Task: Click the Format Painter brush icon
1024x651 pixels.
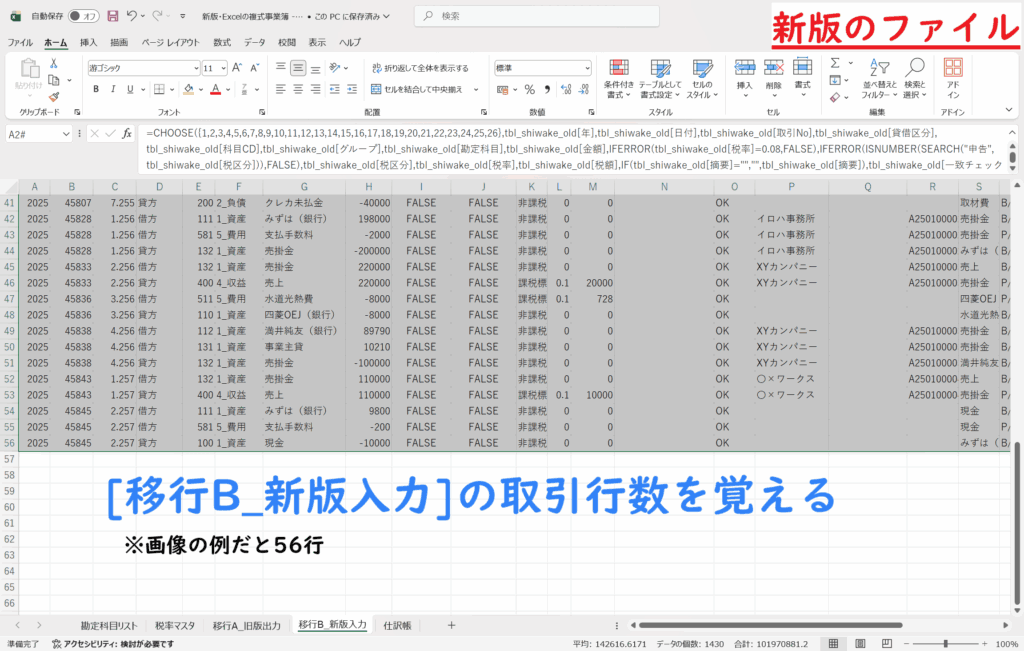Action: (x=54, y=96)
